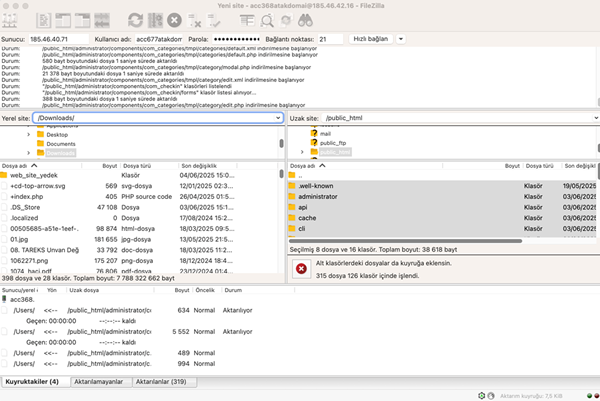
Task: Select the web_site_yedek folder icon
Action: (x=4, y=175)
